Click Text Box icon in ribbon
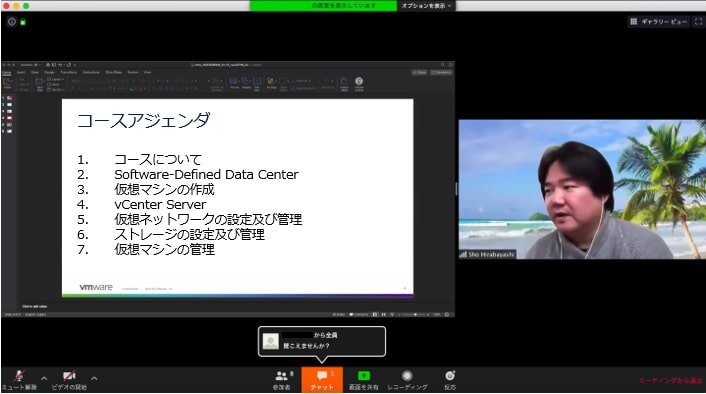This screenshot has width=706, height=394. click(x=257, y=84)
